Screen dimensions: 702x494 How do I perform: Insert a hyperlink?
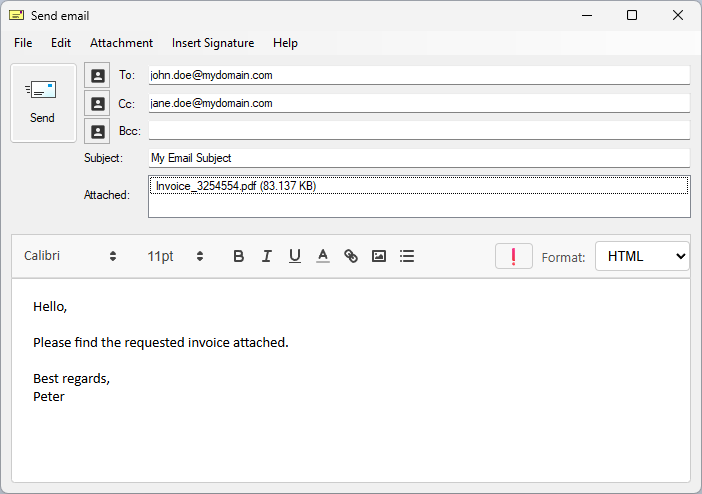350,256
